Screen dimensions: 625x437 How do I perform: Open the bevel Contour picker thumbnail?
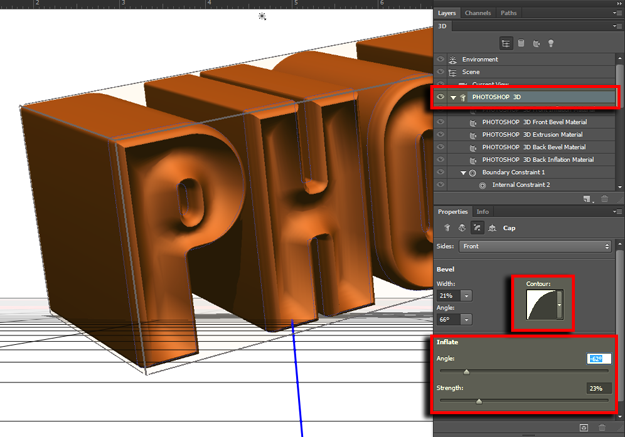coord(541,304)
